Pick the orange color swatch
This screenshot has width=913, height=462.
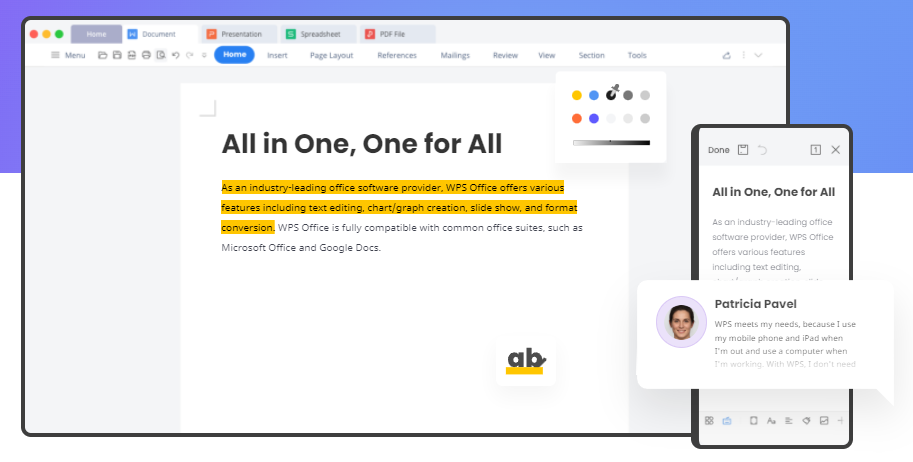tap(576, 118)
